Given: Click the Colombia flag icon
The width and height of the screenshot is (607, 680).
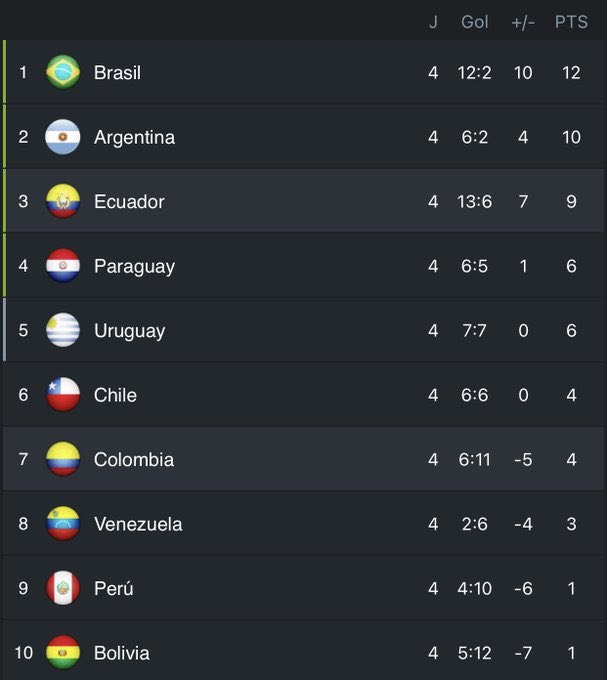Looking at the screenshot, I should [x=63, y=459].
